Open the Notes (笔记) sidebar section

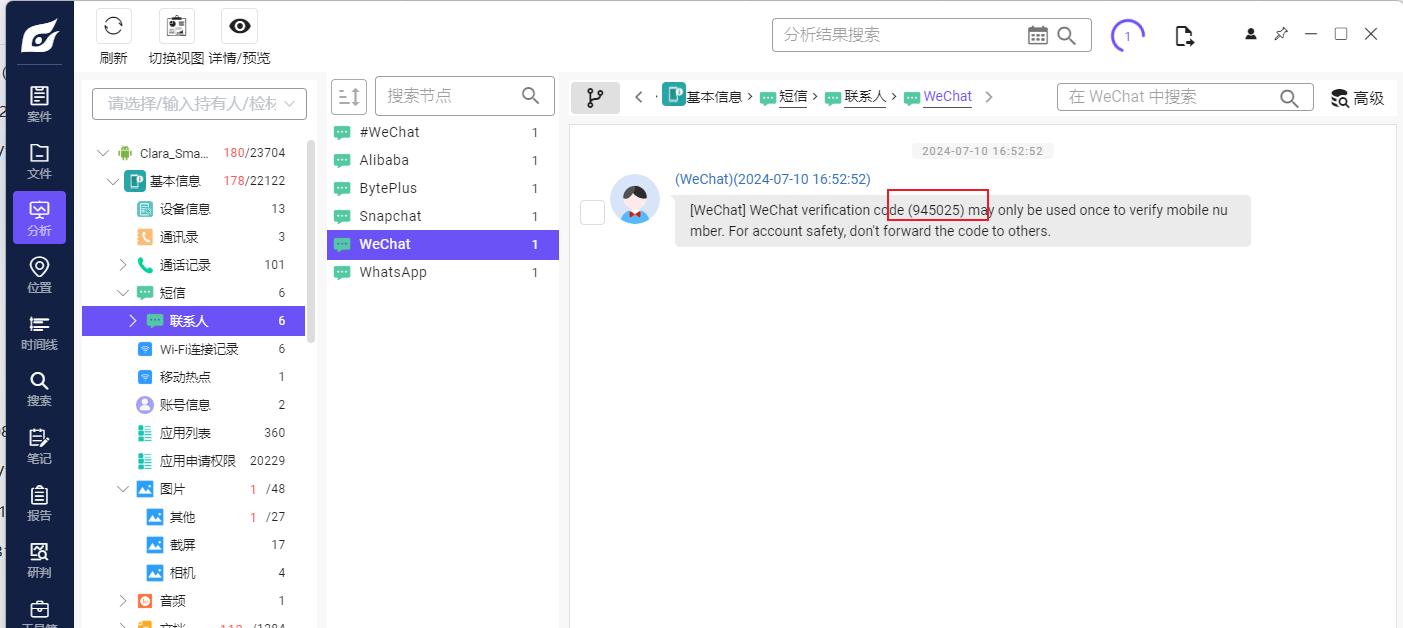39,446
